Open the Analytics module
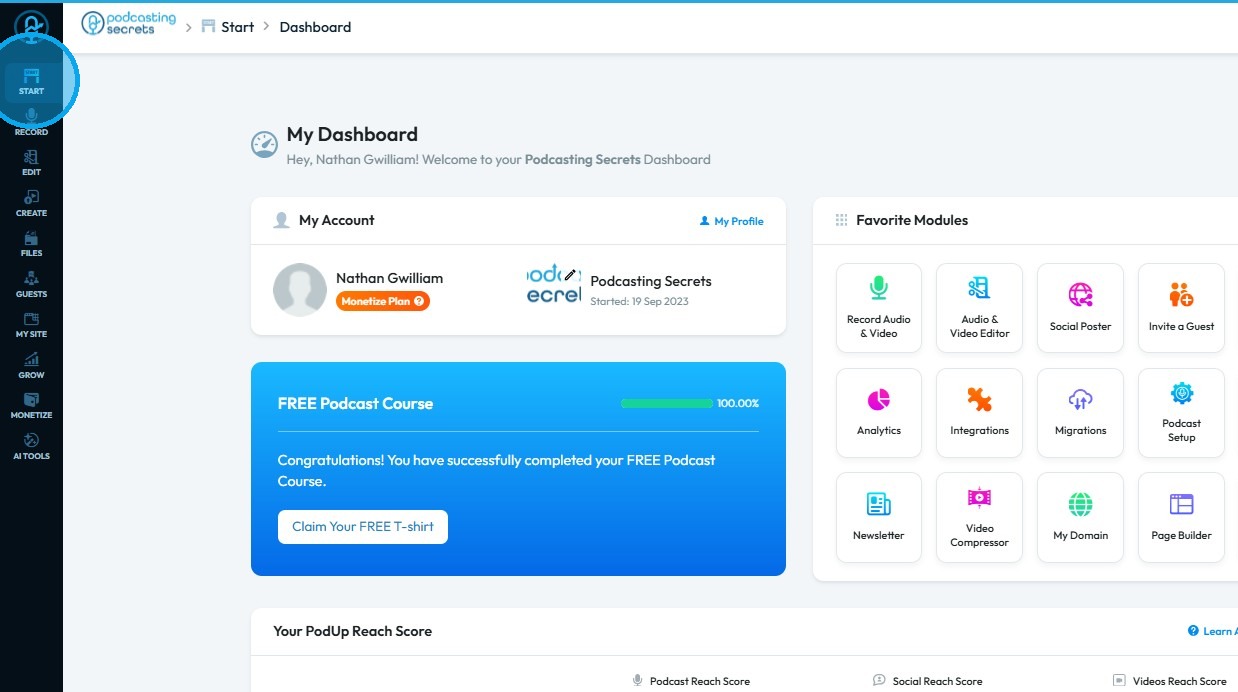The image size is (1238, 692). point(879,413)
